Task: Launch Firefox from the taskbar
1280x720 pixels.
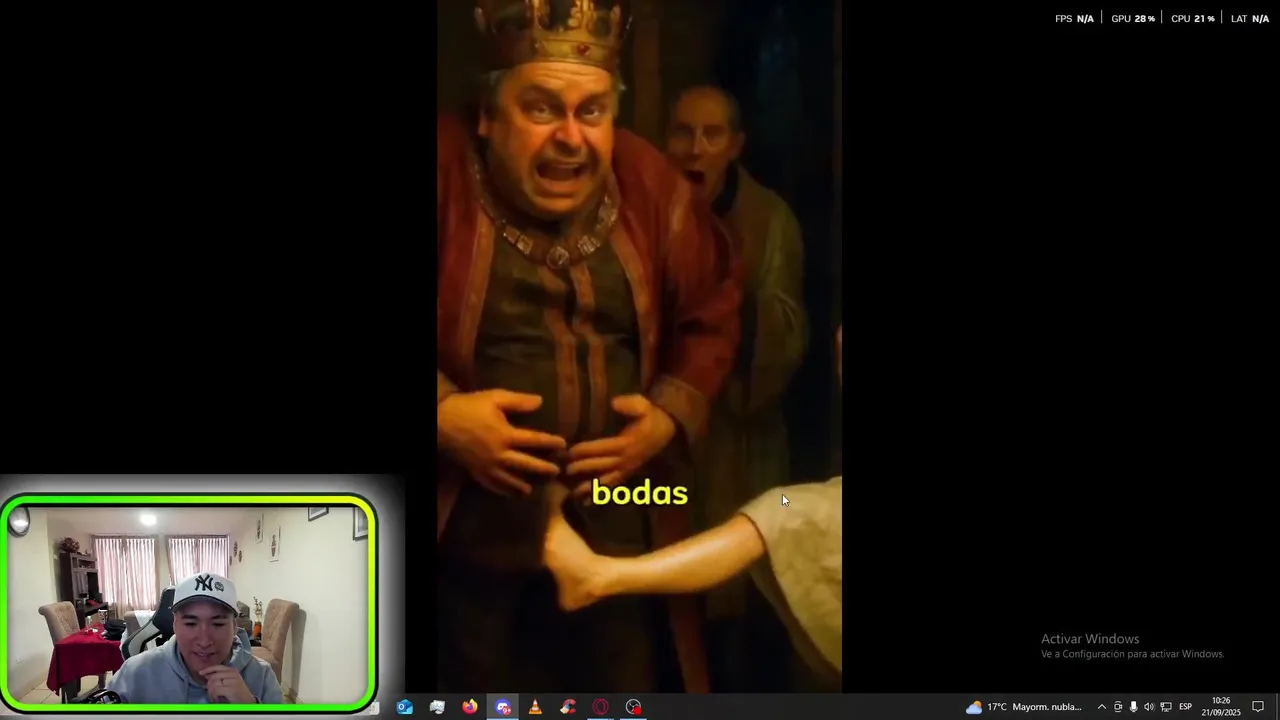Action: [x=470, y=707]
